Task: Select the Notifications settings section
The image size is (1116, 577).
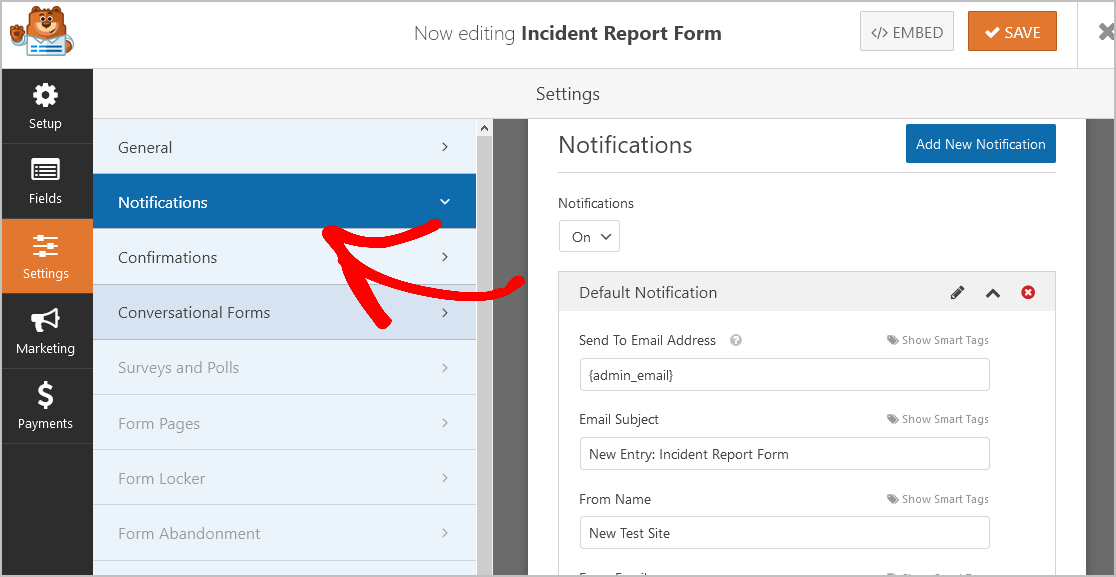Action: 284,202
